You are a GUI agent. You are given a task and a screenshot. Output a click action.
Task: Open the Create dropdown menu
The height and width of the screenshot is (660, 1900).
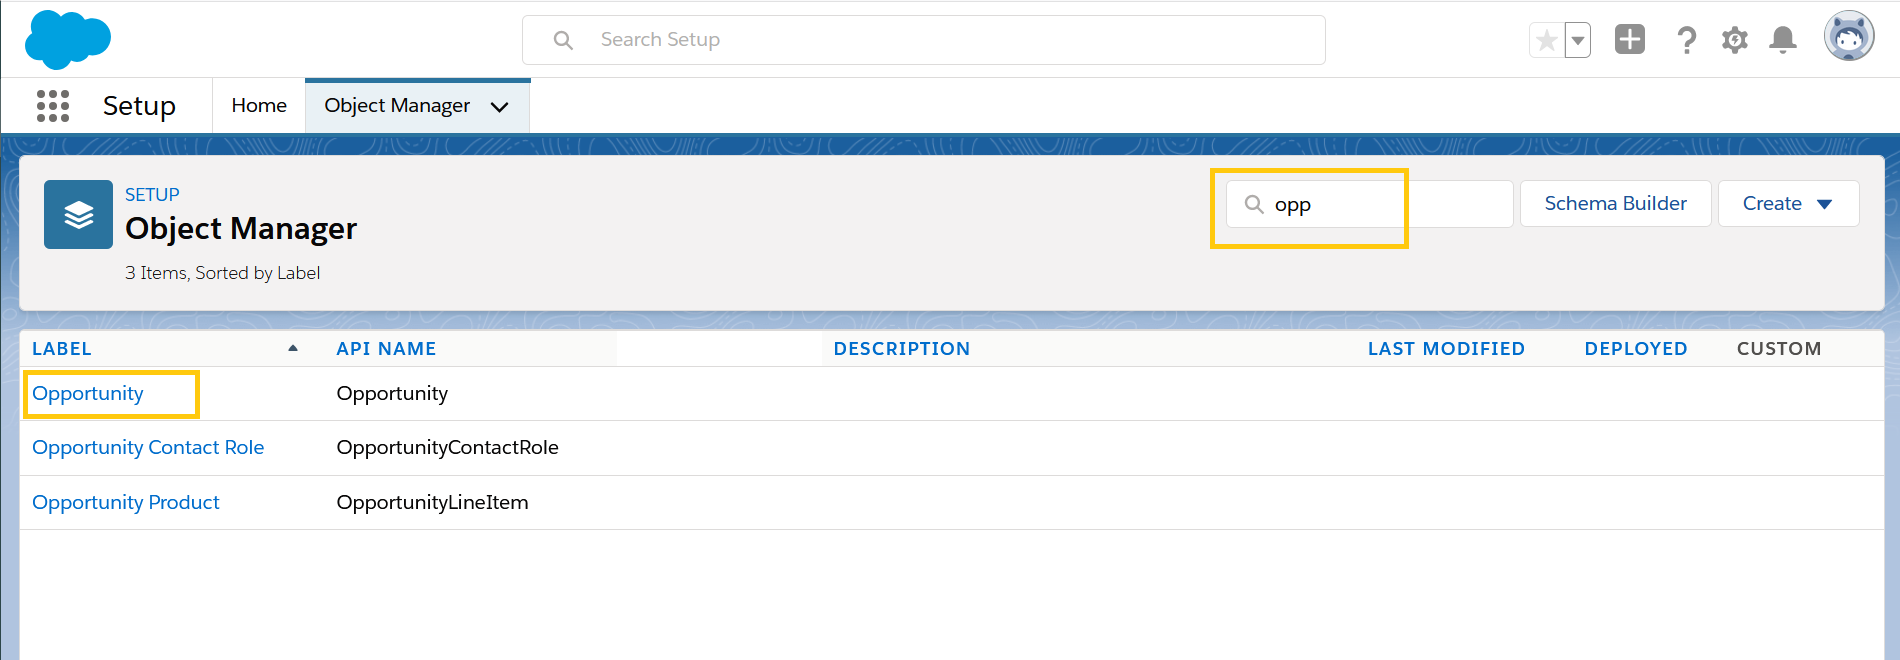pos(1788,204)
